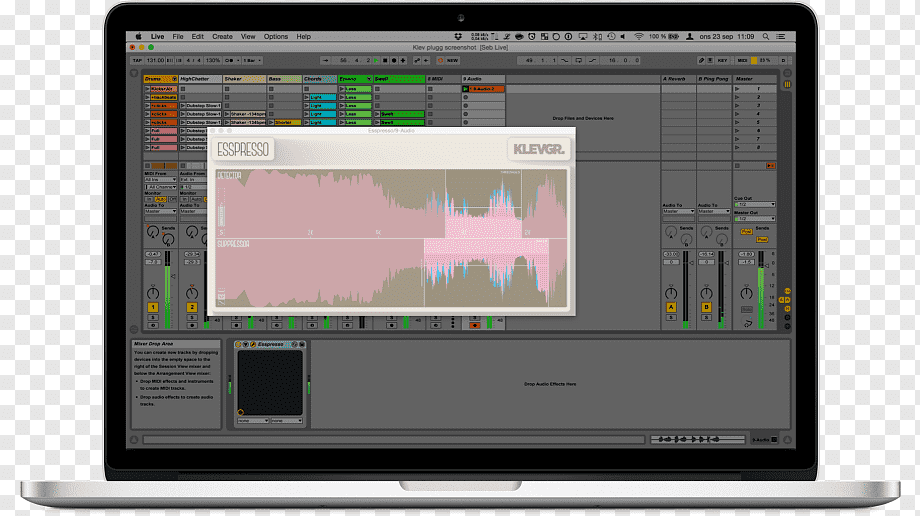Select the A Reverb return track header
Viewport: 920px width, 516px height.
[678, 79]
